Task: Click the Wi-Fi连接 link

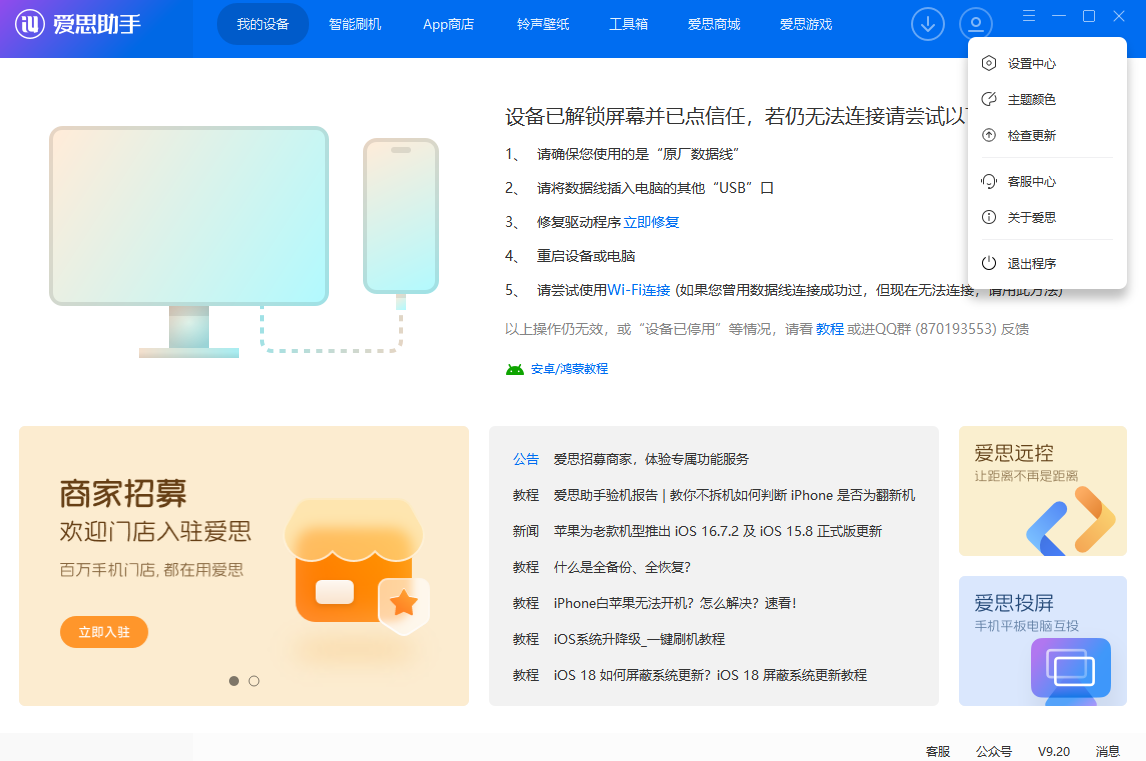Action: pos(639,290)
